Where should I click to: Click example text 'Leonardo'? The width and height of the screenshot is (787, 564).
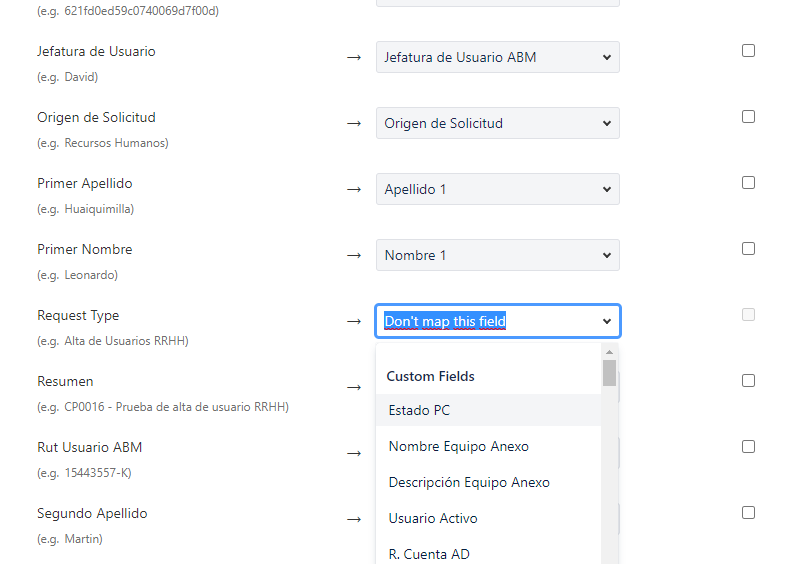(90, 275)
